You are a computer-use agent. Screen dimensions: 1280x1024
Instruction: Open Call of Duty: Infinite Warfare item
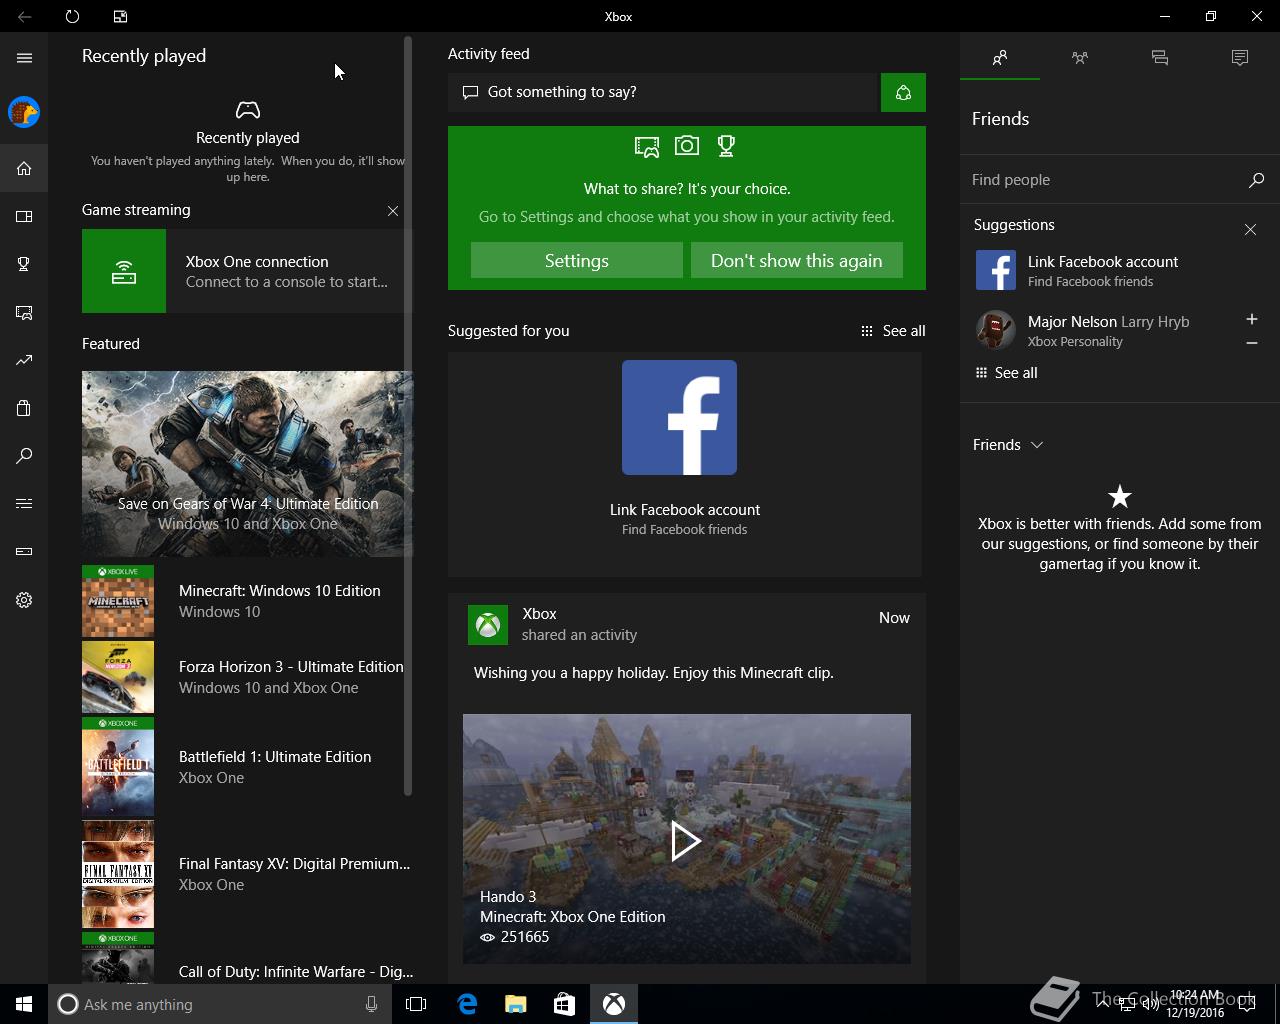pyautogui.click(x=246, y=958)
